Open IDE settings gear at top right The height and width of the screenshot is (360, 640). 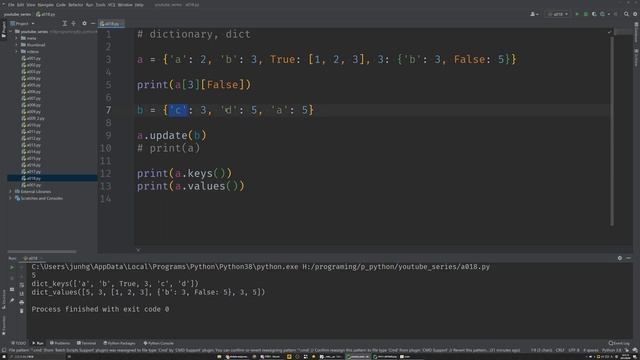point(635,14)
